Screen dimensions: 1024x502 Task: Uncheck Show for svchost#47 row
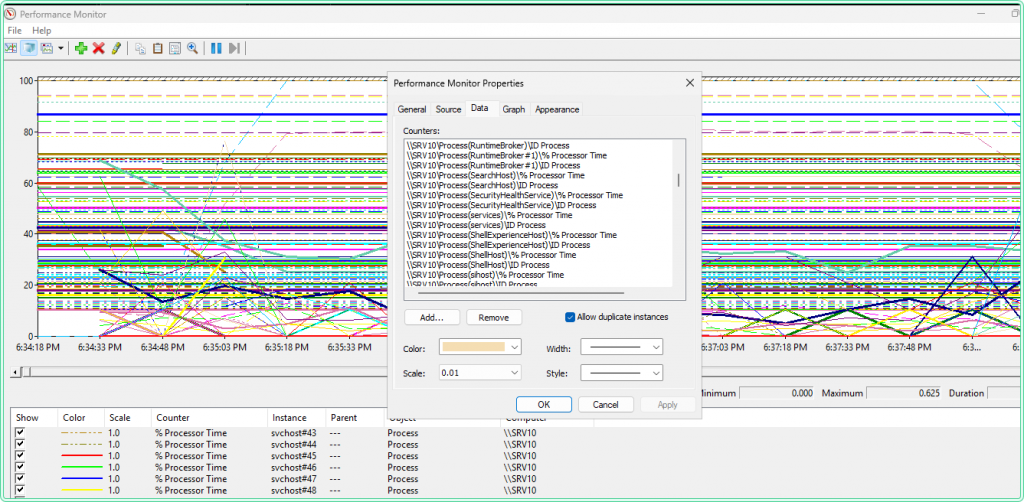pyautogui.click(x=20, y=478)
